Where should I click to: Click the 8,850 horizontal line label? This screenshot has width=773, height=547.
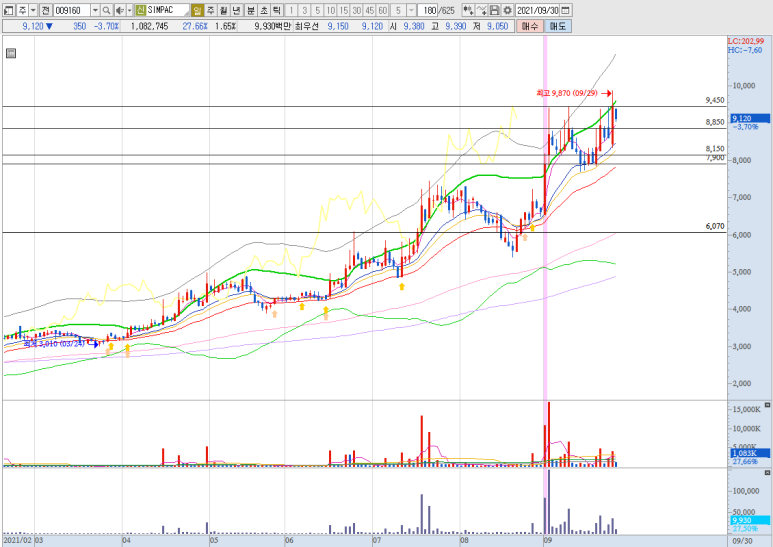(x=715, y=122)
